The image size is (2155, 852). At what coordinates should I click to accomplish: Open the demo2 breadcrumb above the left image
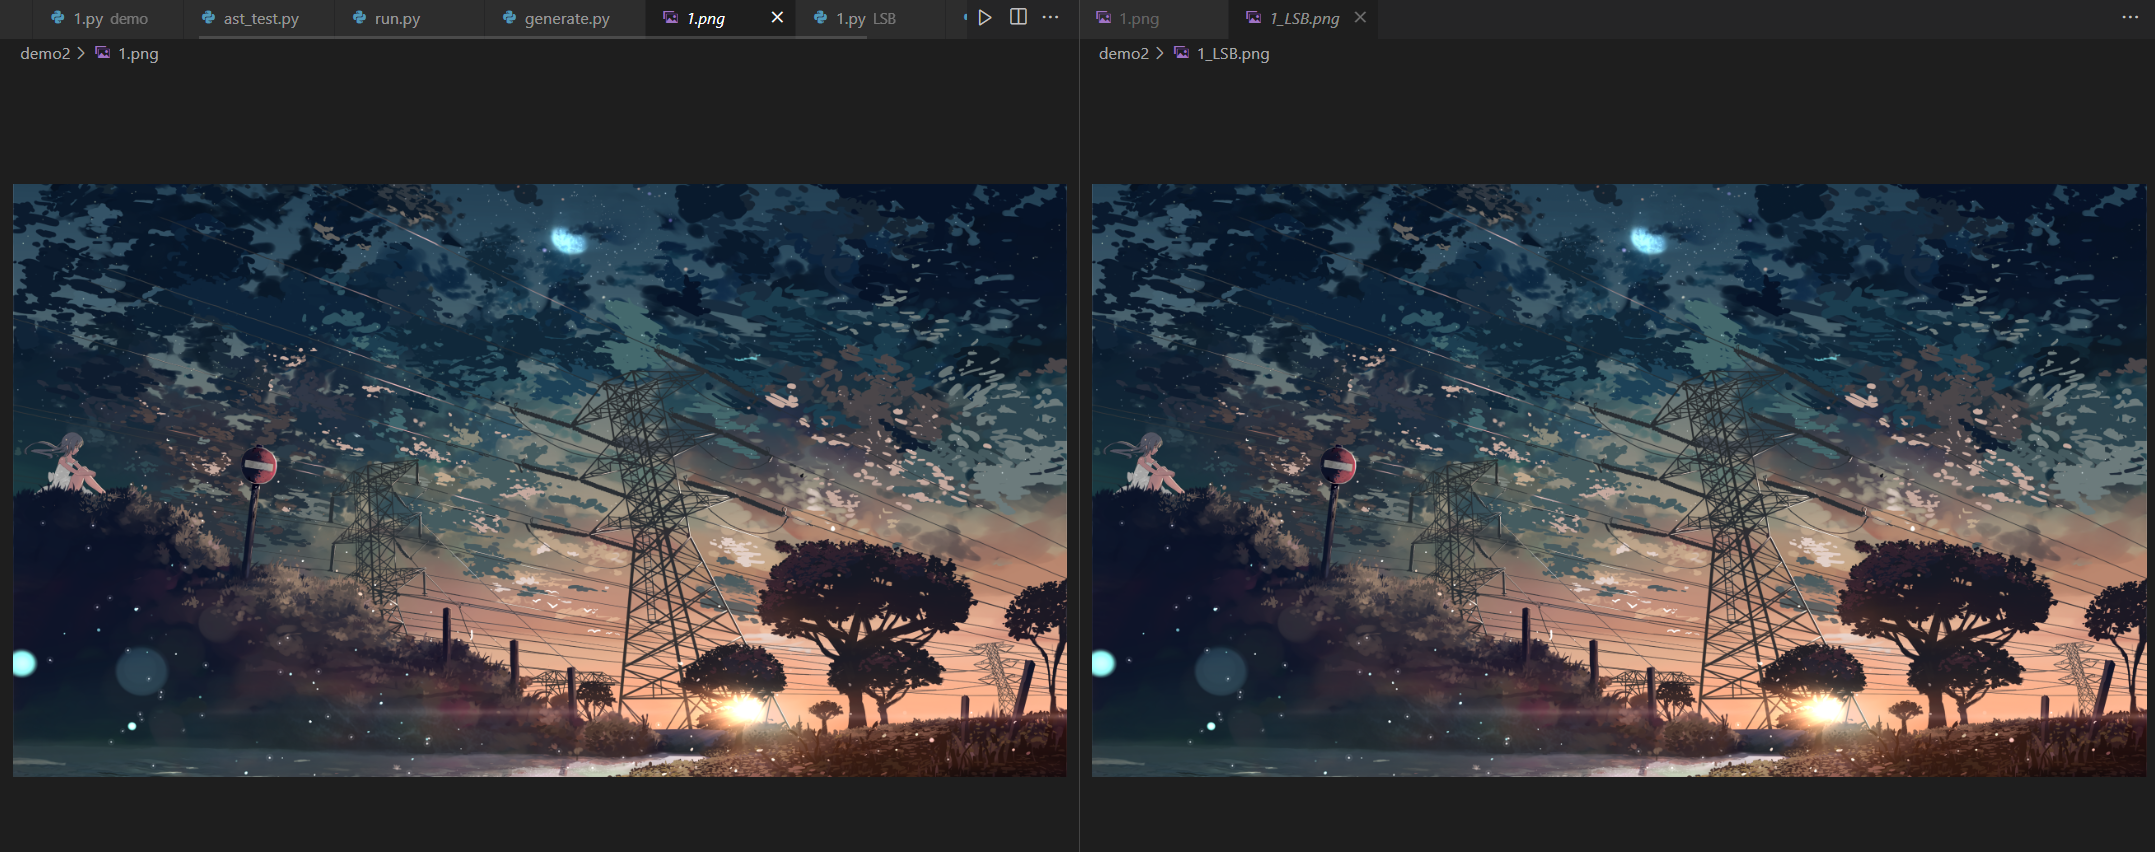(45, 54)
